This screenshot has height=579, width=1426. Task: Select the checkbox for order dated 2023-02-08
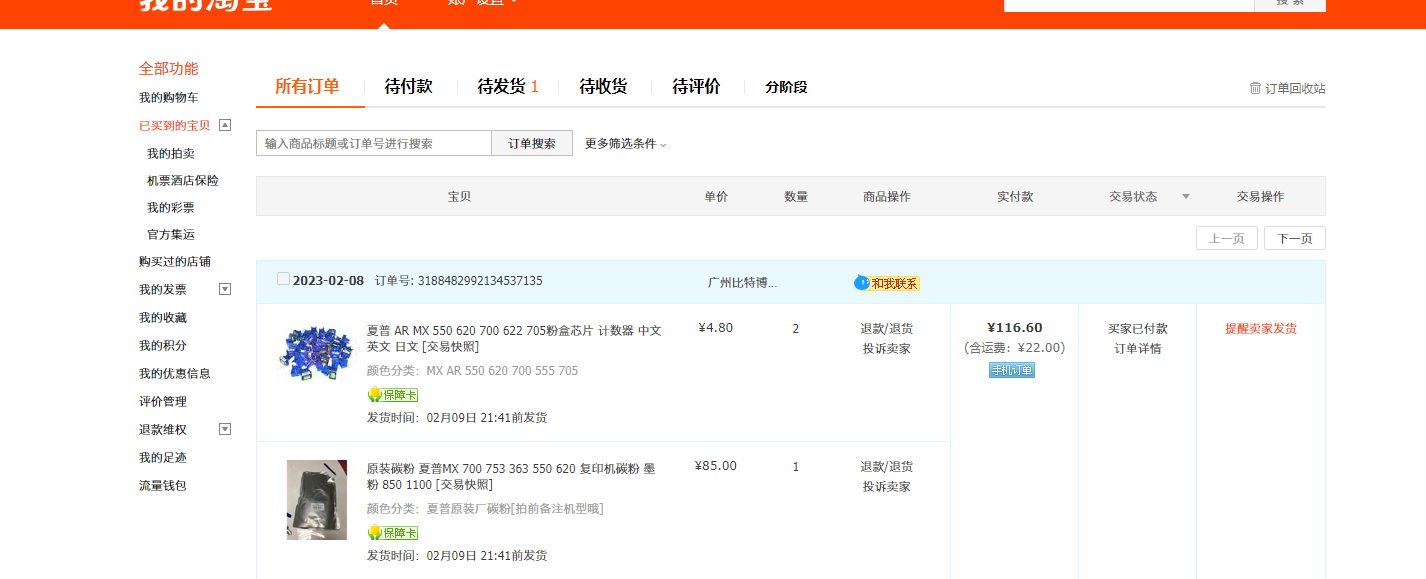click(x=283, y=279)
